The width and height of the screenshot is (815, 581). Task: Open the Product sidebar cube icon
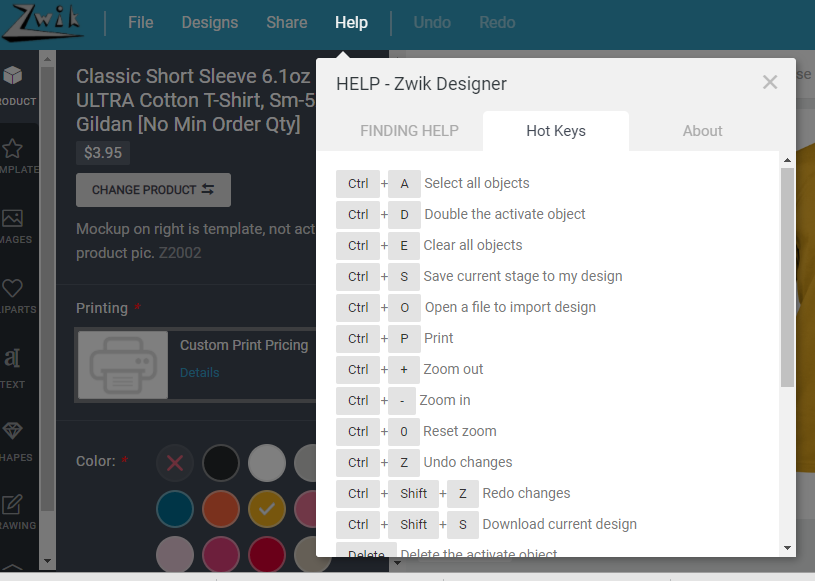coord(12,76)
